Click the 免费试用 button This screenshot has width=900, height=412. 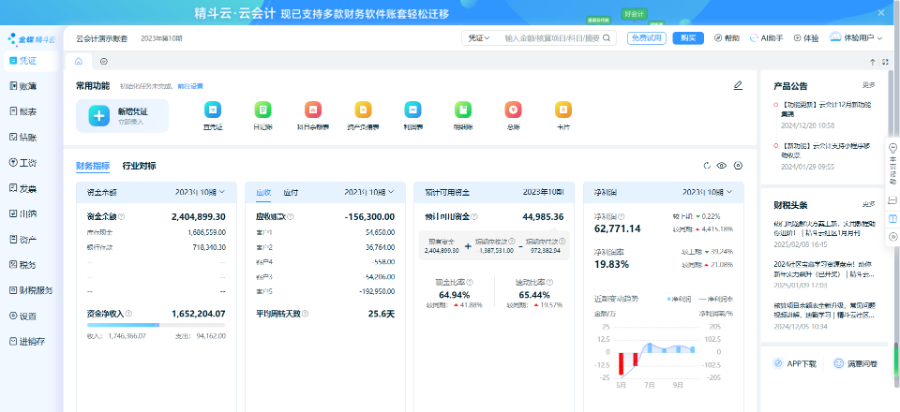point(646,38)
